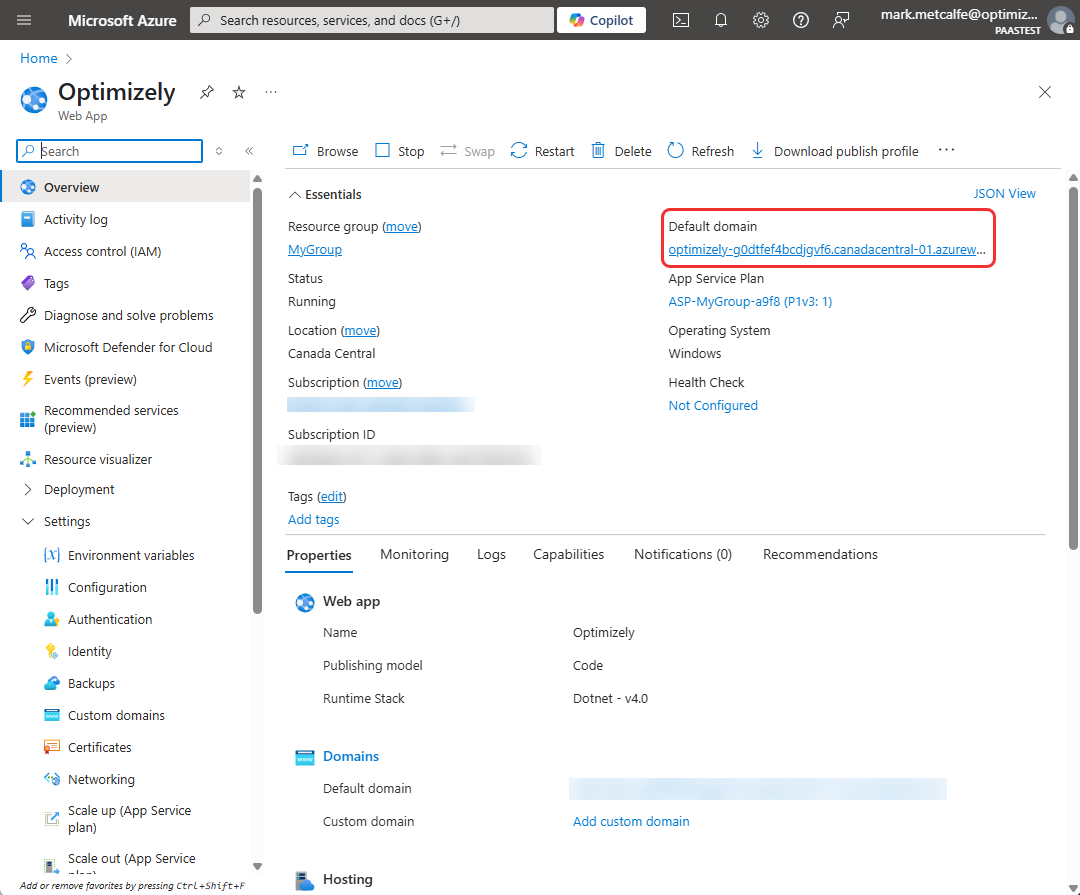The width and height of the screenshot is (1080, 895).
Task: Refresh the overview page
Action: [700, 151]
